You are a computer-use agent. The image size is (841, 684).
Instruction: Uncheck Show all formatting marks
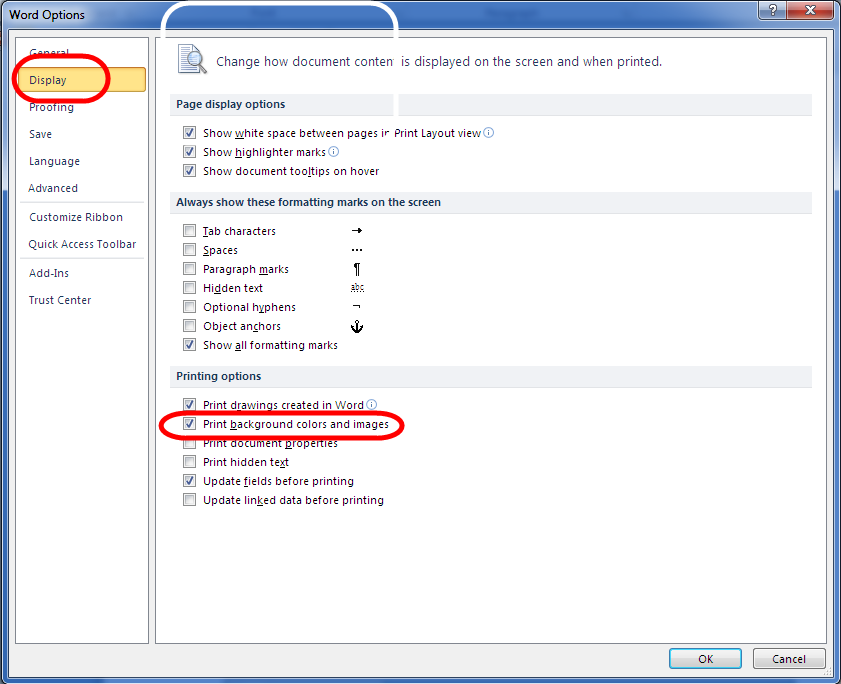189,345
